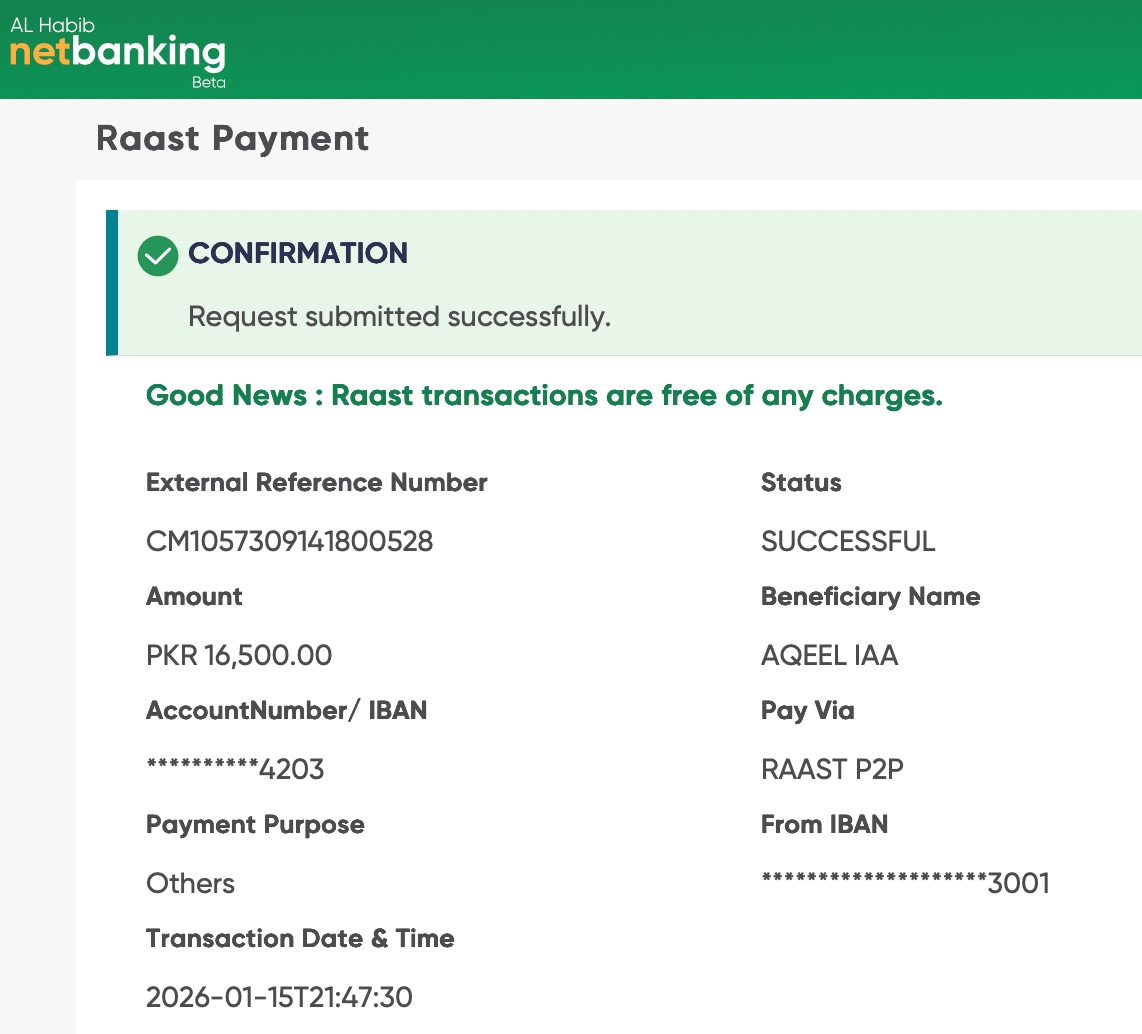This screenshot has width=1142, height=1034.
Task: Click the masked account number ending 4203
Action: pos(235,770)
